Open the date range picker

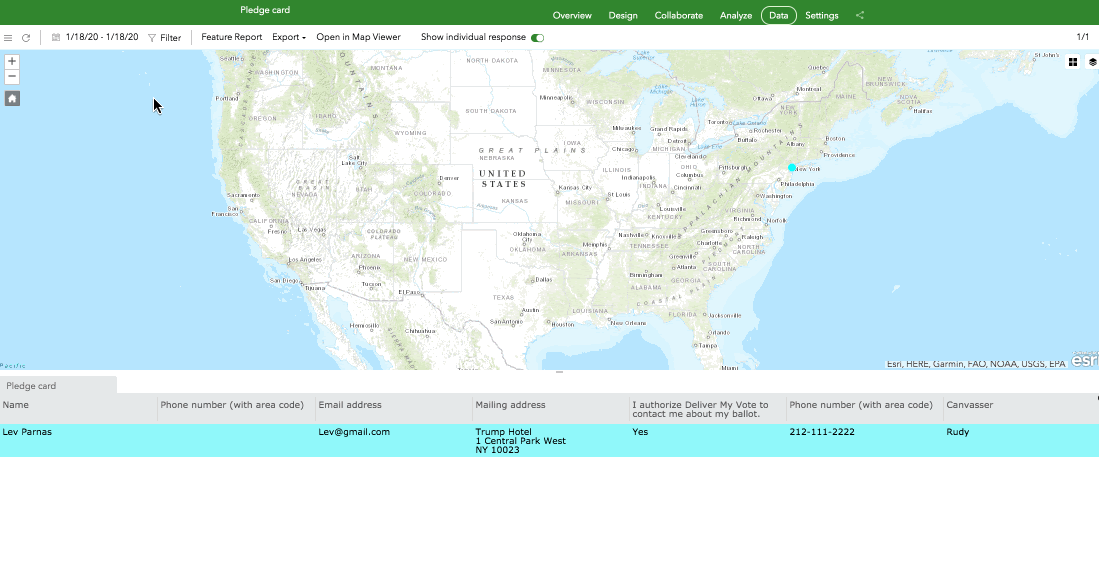point(95,37)
